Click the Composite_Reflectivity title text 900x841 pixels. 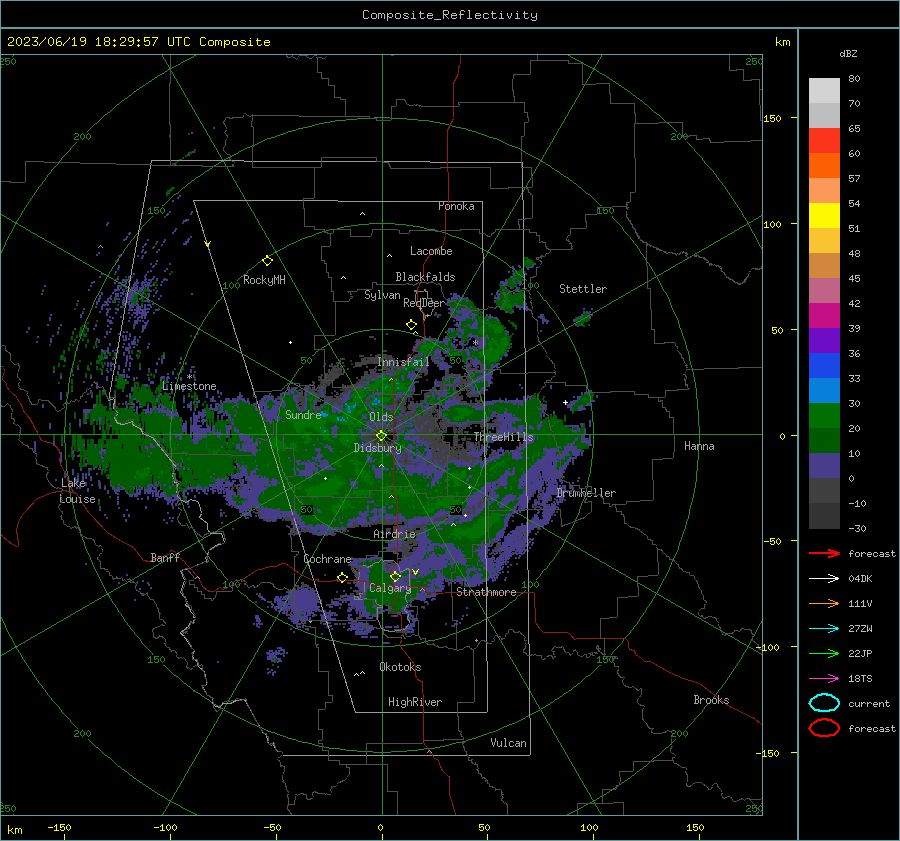pyautogui.click(x=450, y=15)
